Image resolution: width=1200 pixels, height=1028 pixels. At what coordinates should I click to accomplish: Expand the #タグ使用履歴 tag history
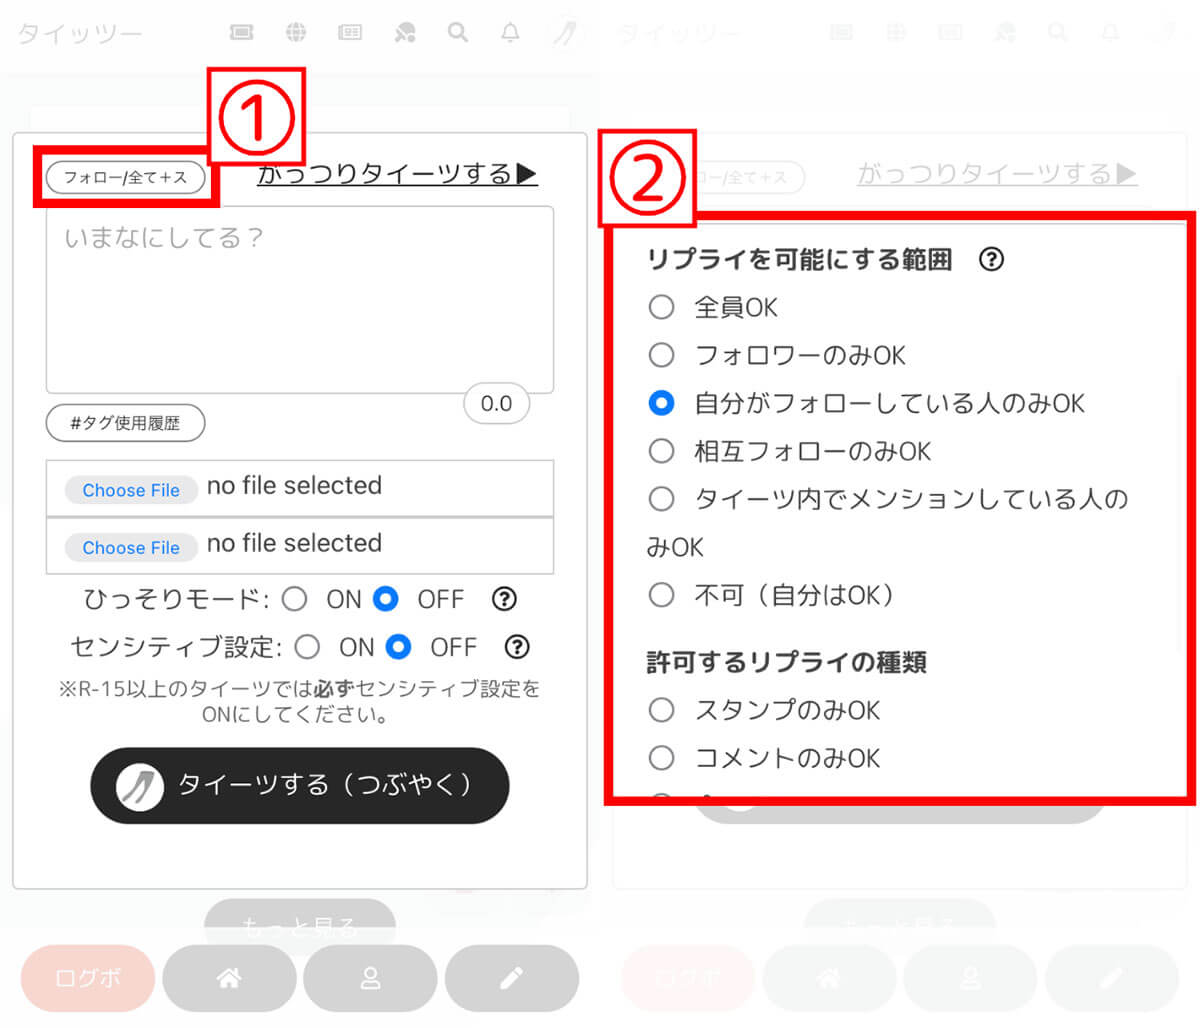pyautogui.click(x=125, y=423)
